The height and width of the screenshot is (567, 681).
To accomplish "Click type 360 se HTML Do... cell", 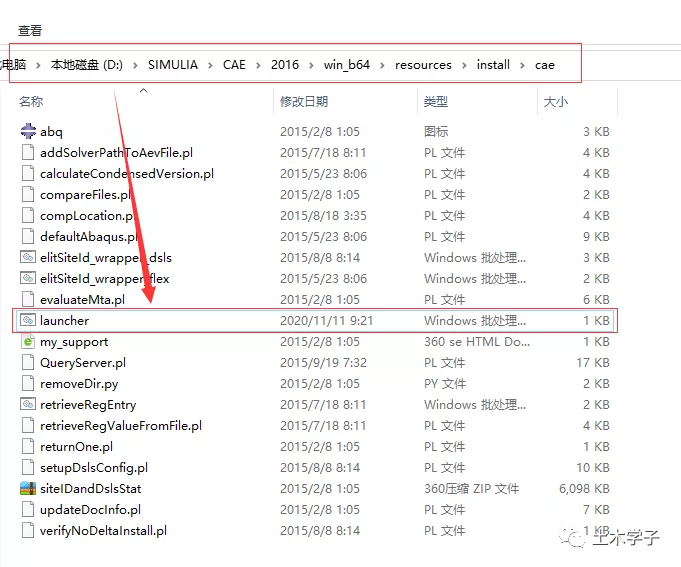I will [476, 342].
